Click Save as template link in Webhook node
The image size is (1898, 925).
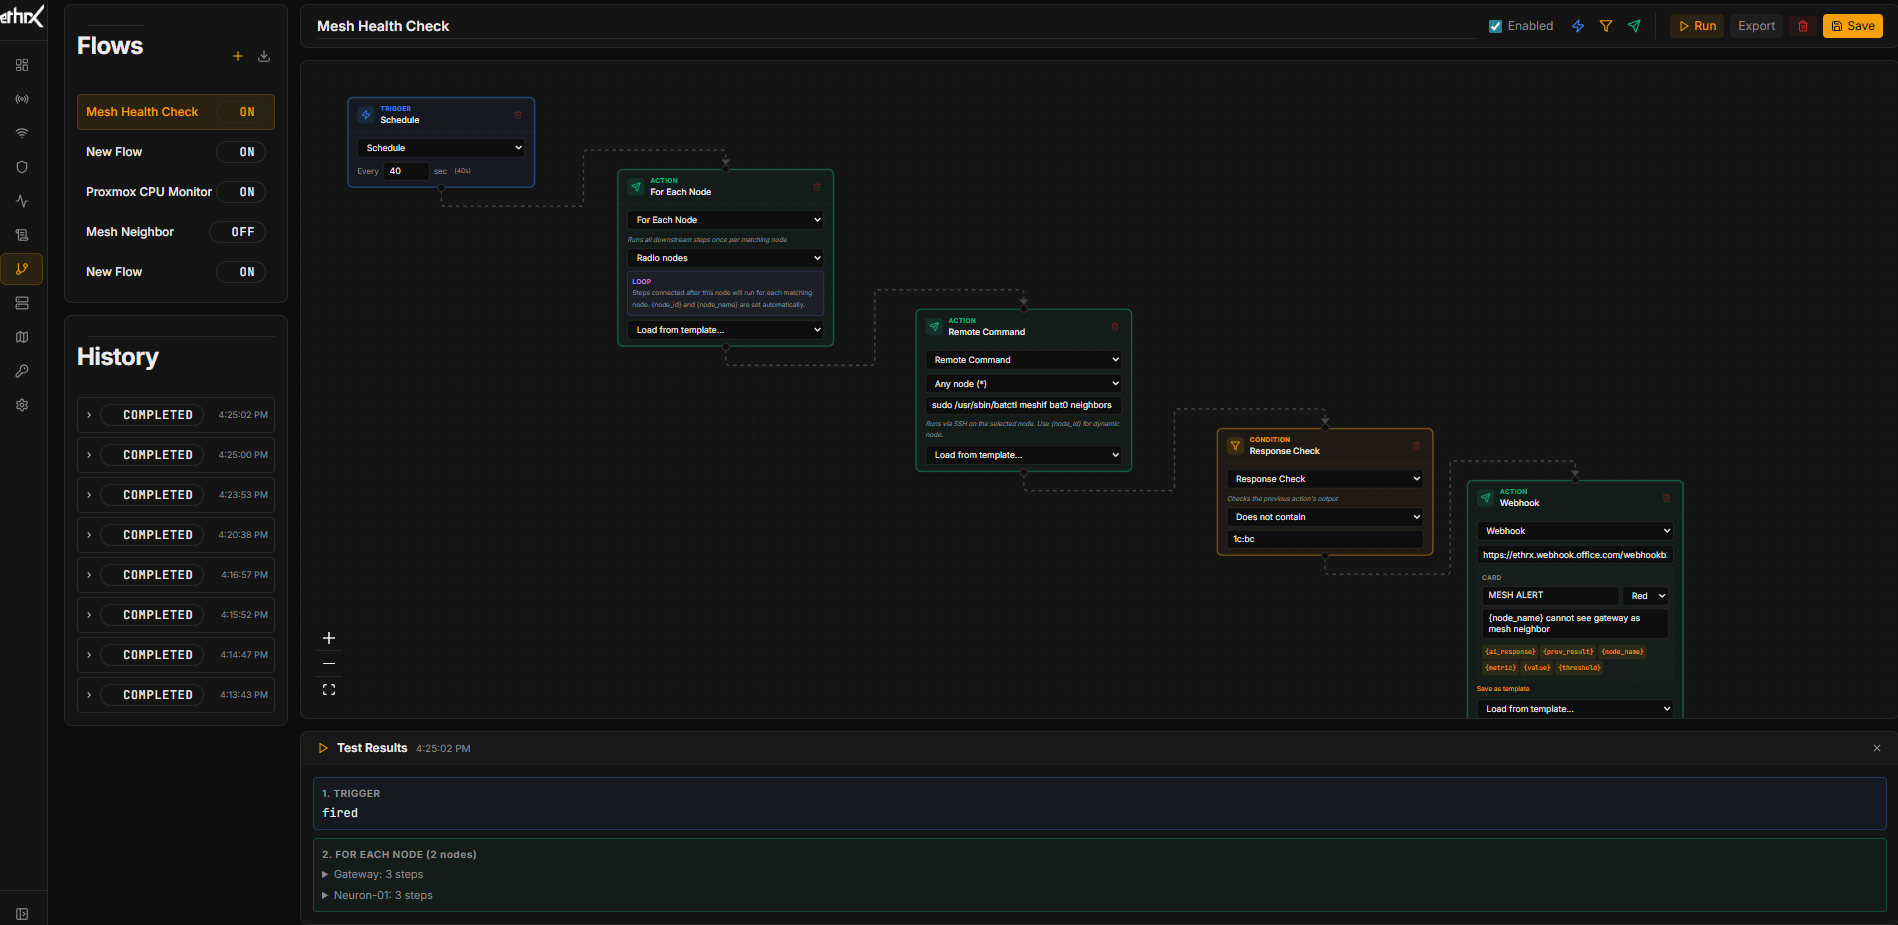[x=1503, y=689]
